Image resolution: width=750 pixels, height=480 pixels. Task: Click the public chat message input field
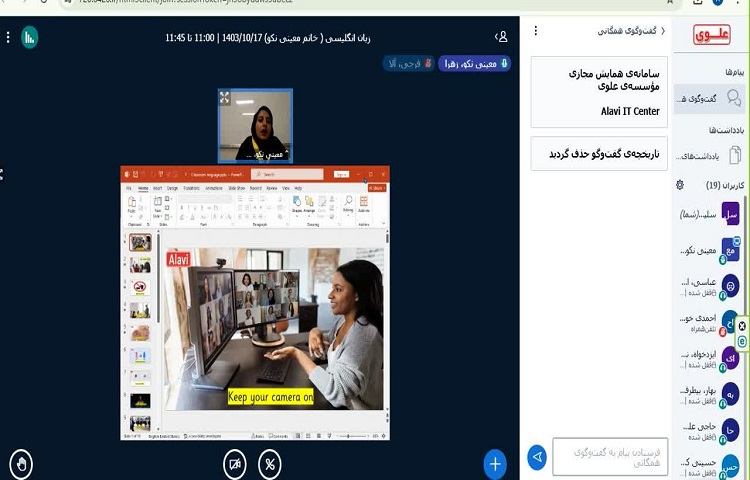click(x=610, y=458)
